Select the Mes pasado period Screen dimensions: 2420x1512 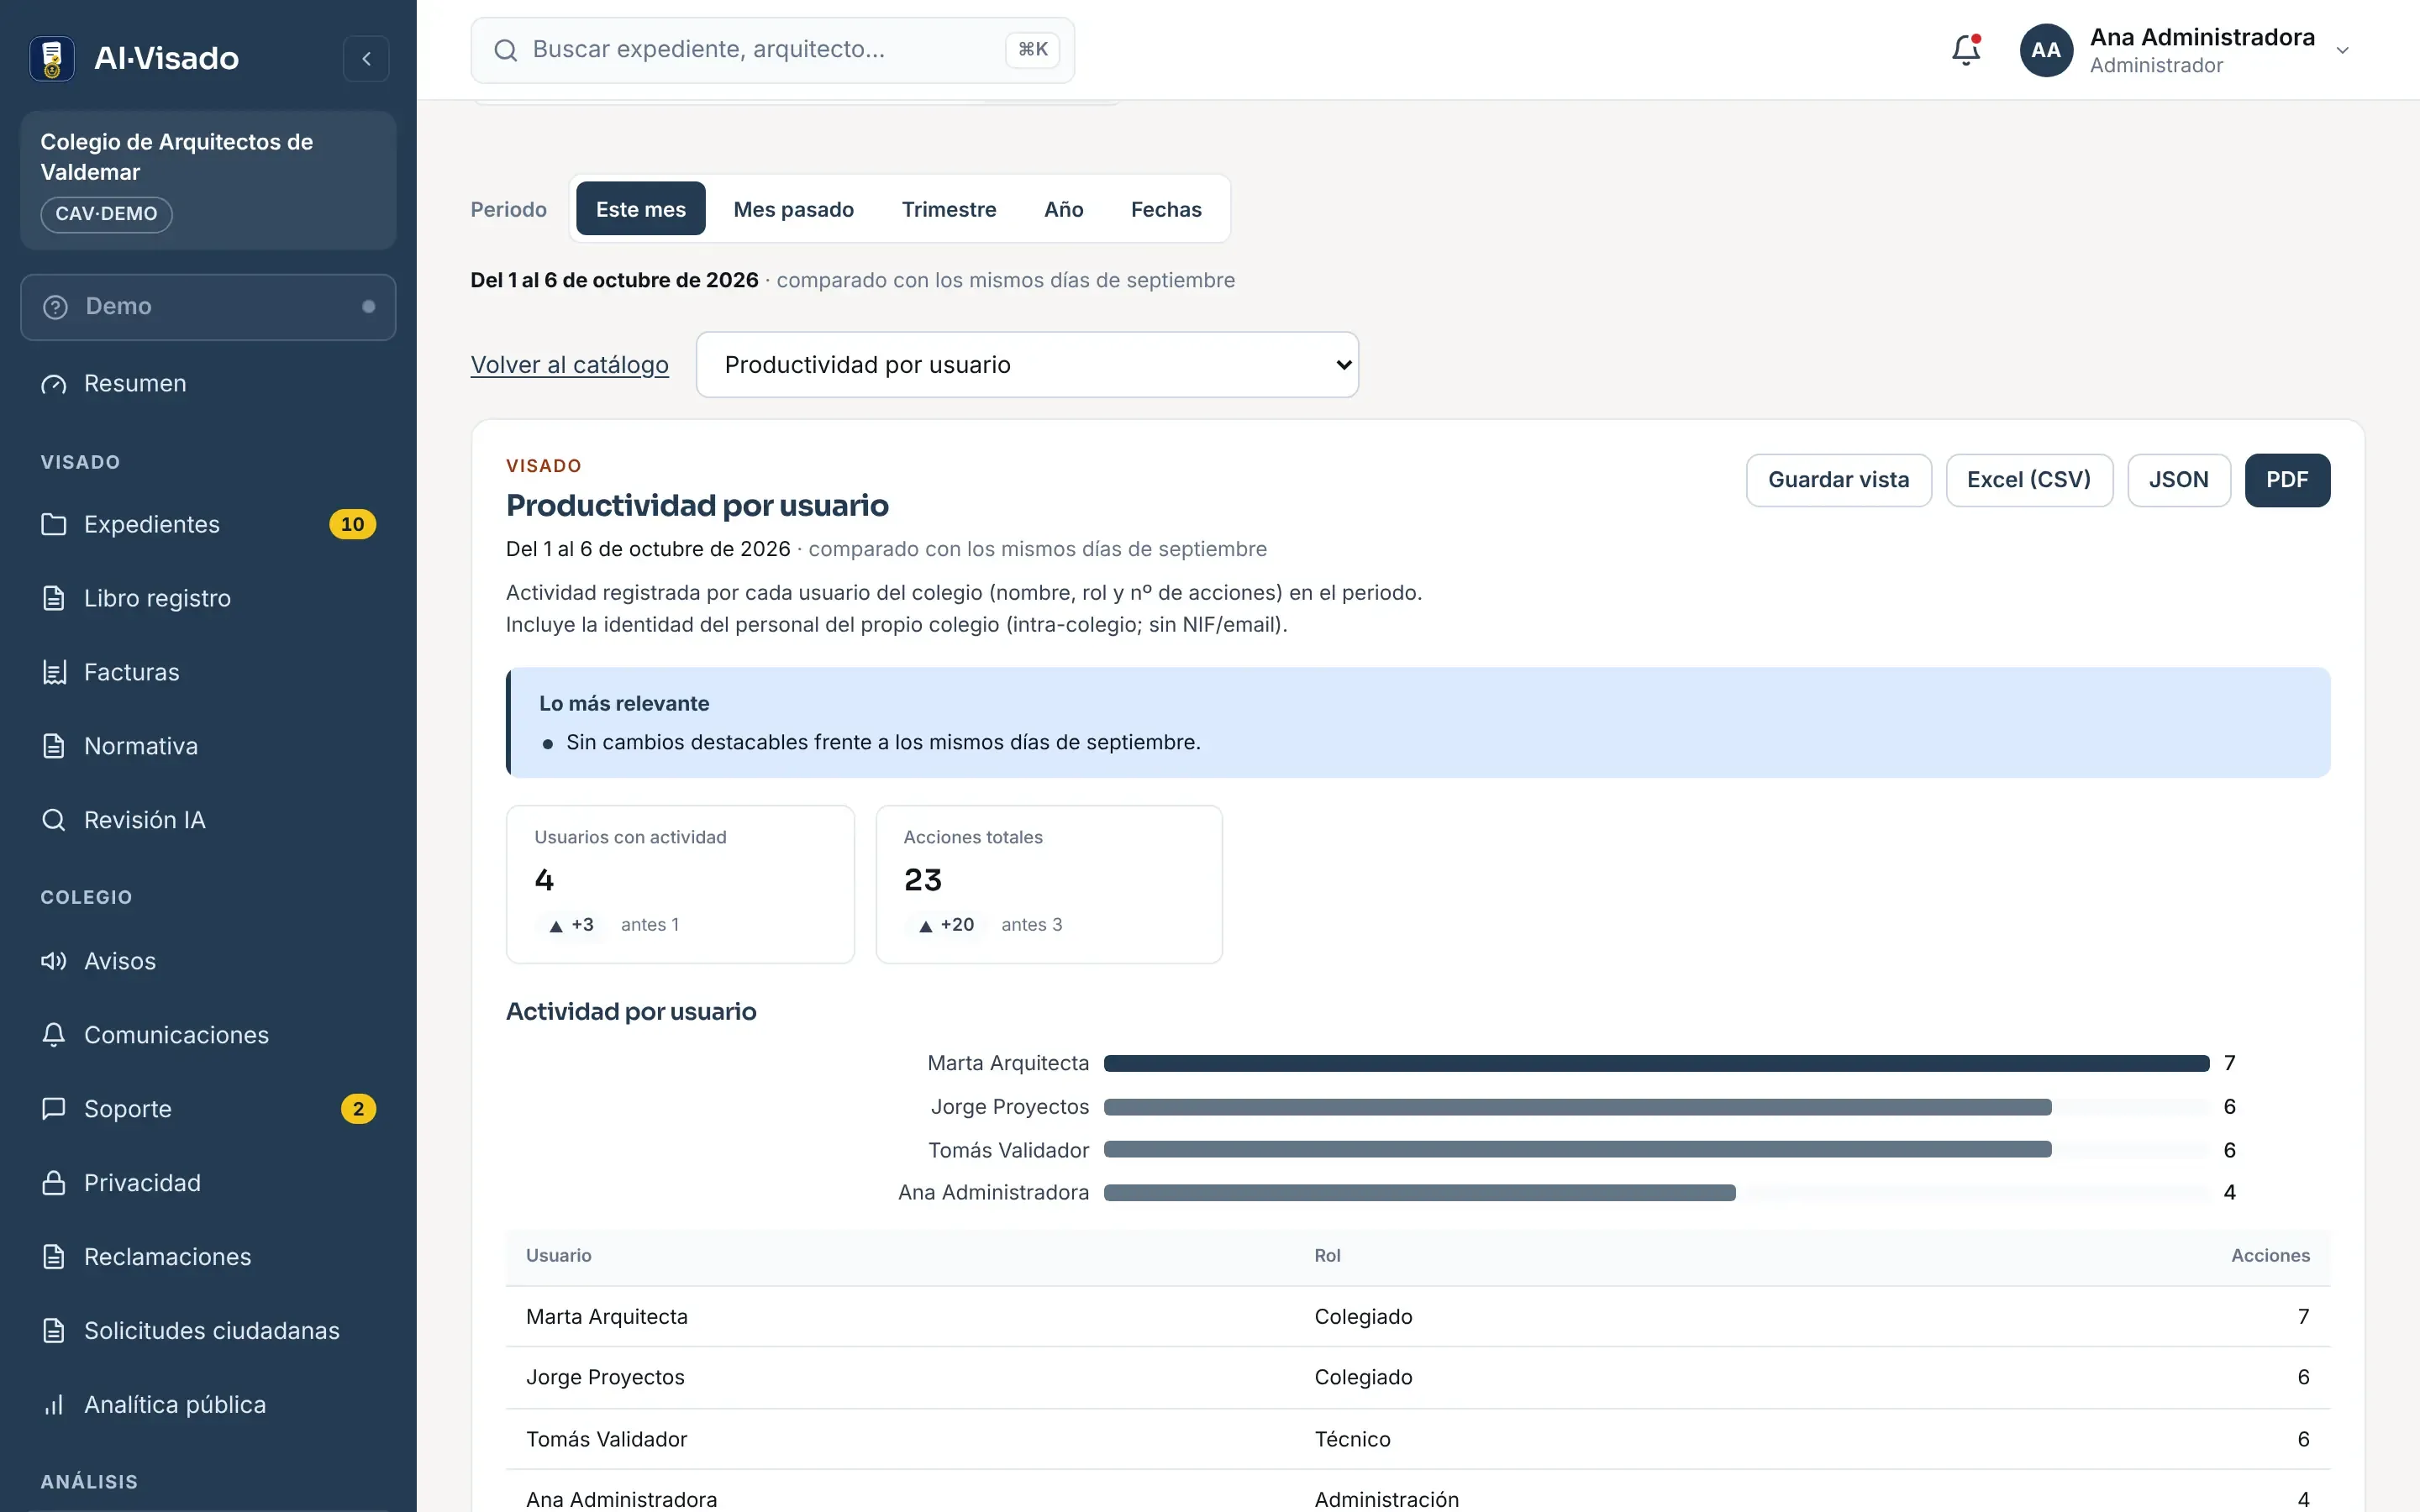[793, 209]
